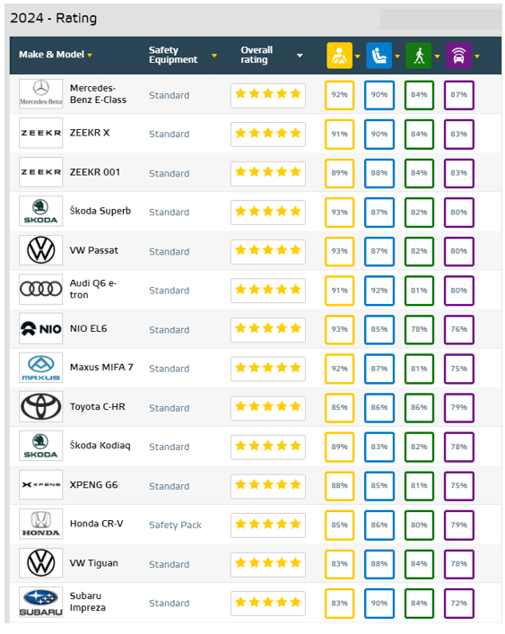Viewport: 505px width, 634px height.
Task: Click the purple Safety Assist icon
Action: click(459, 55)
